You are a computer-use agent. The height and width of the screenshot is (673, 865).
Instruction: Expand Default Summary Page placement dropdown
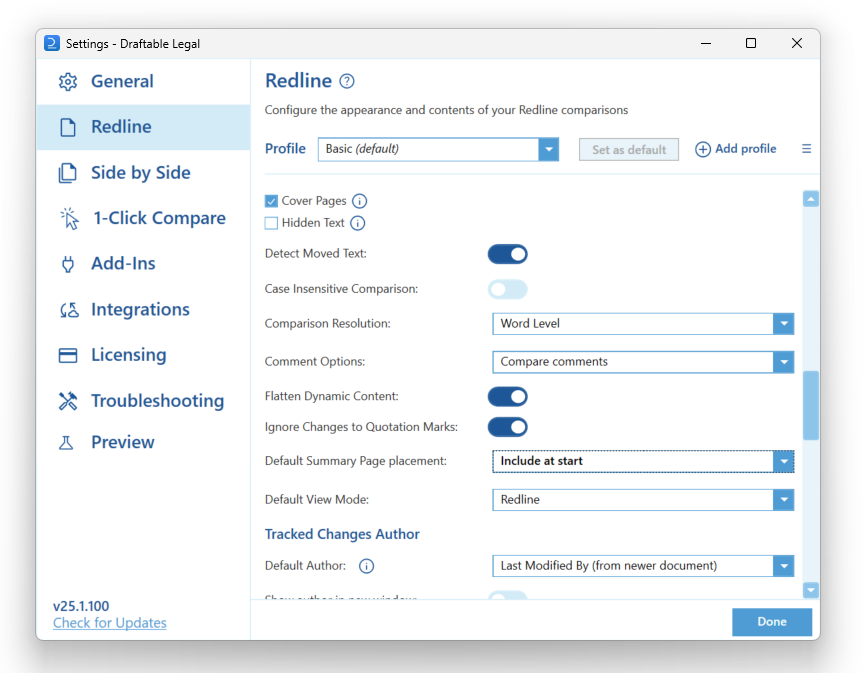tap(643, 461)
